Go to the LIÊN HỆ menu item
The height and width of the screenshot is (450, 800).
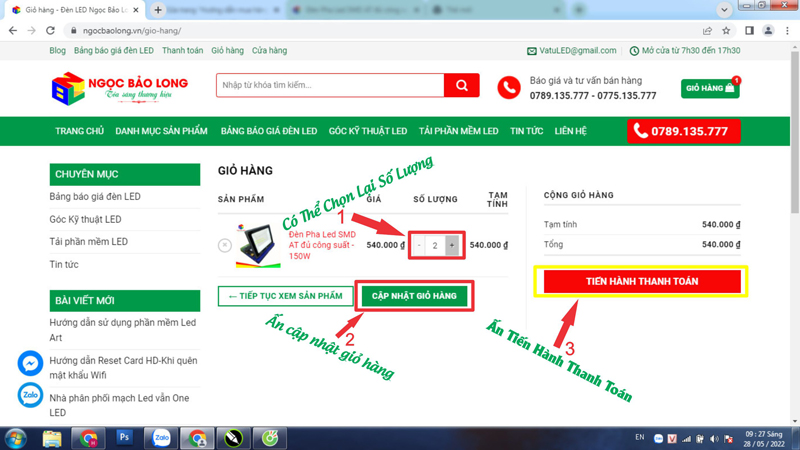click(570, 131)
